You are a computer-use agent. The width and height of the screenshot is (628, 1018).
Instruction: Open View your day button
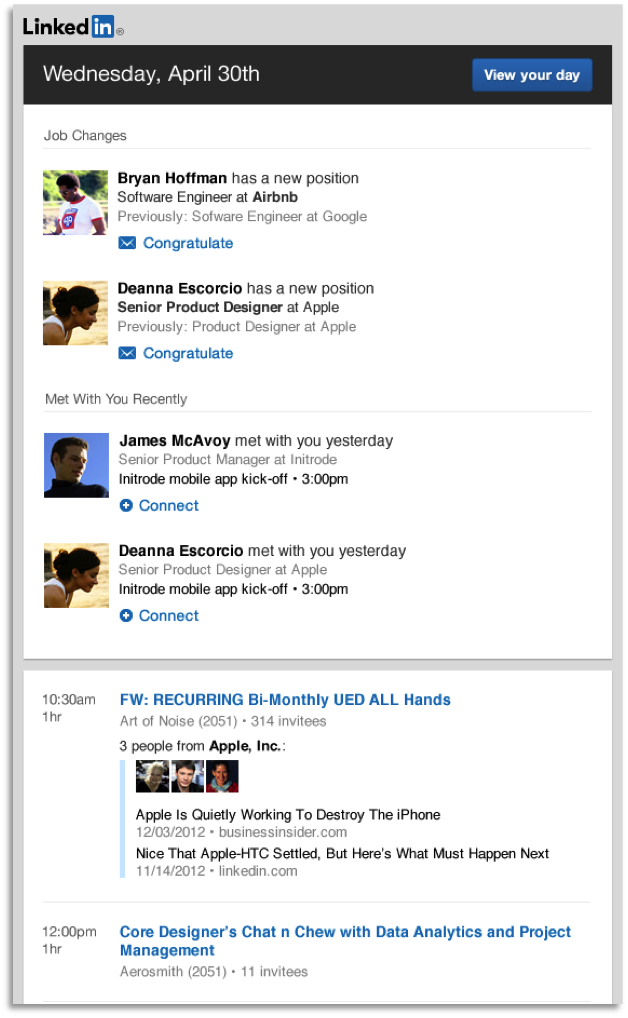531,75
